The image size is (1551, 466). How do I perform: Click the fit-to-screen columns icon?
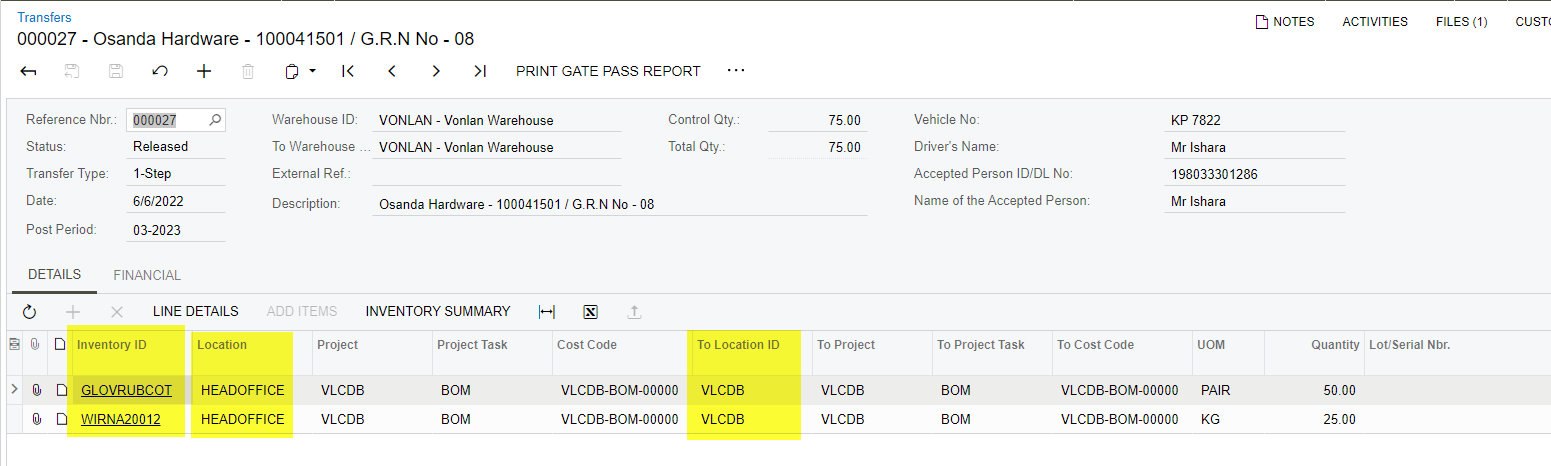click(x=547, y=312)
